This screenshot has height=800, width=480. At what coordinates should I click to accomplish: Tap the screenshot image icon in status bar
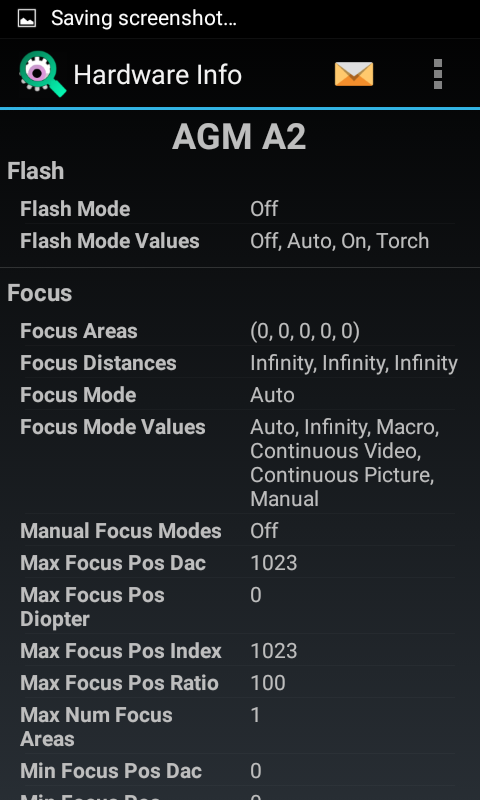pyautogui.click(x=27, y=18)
